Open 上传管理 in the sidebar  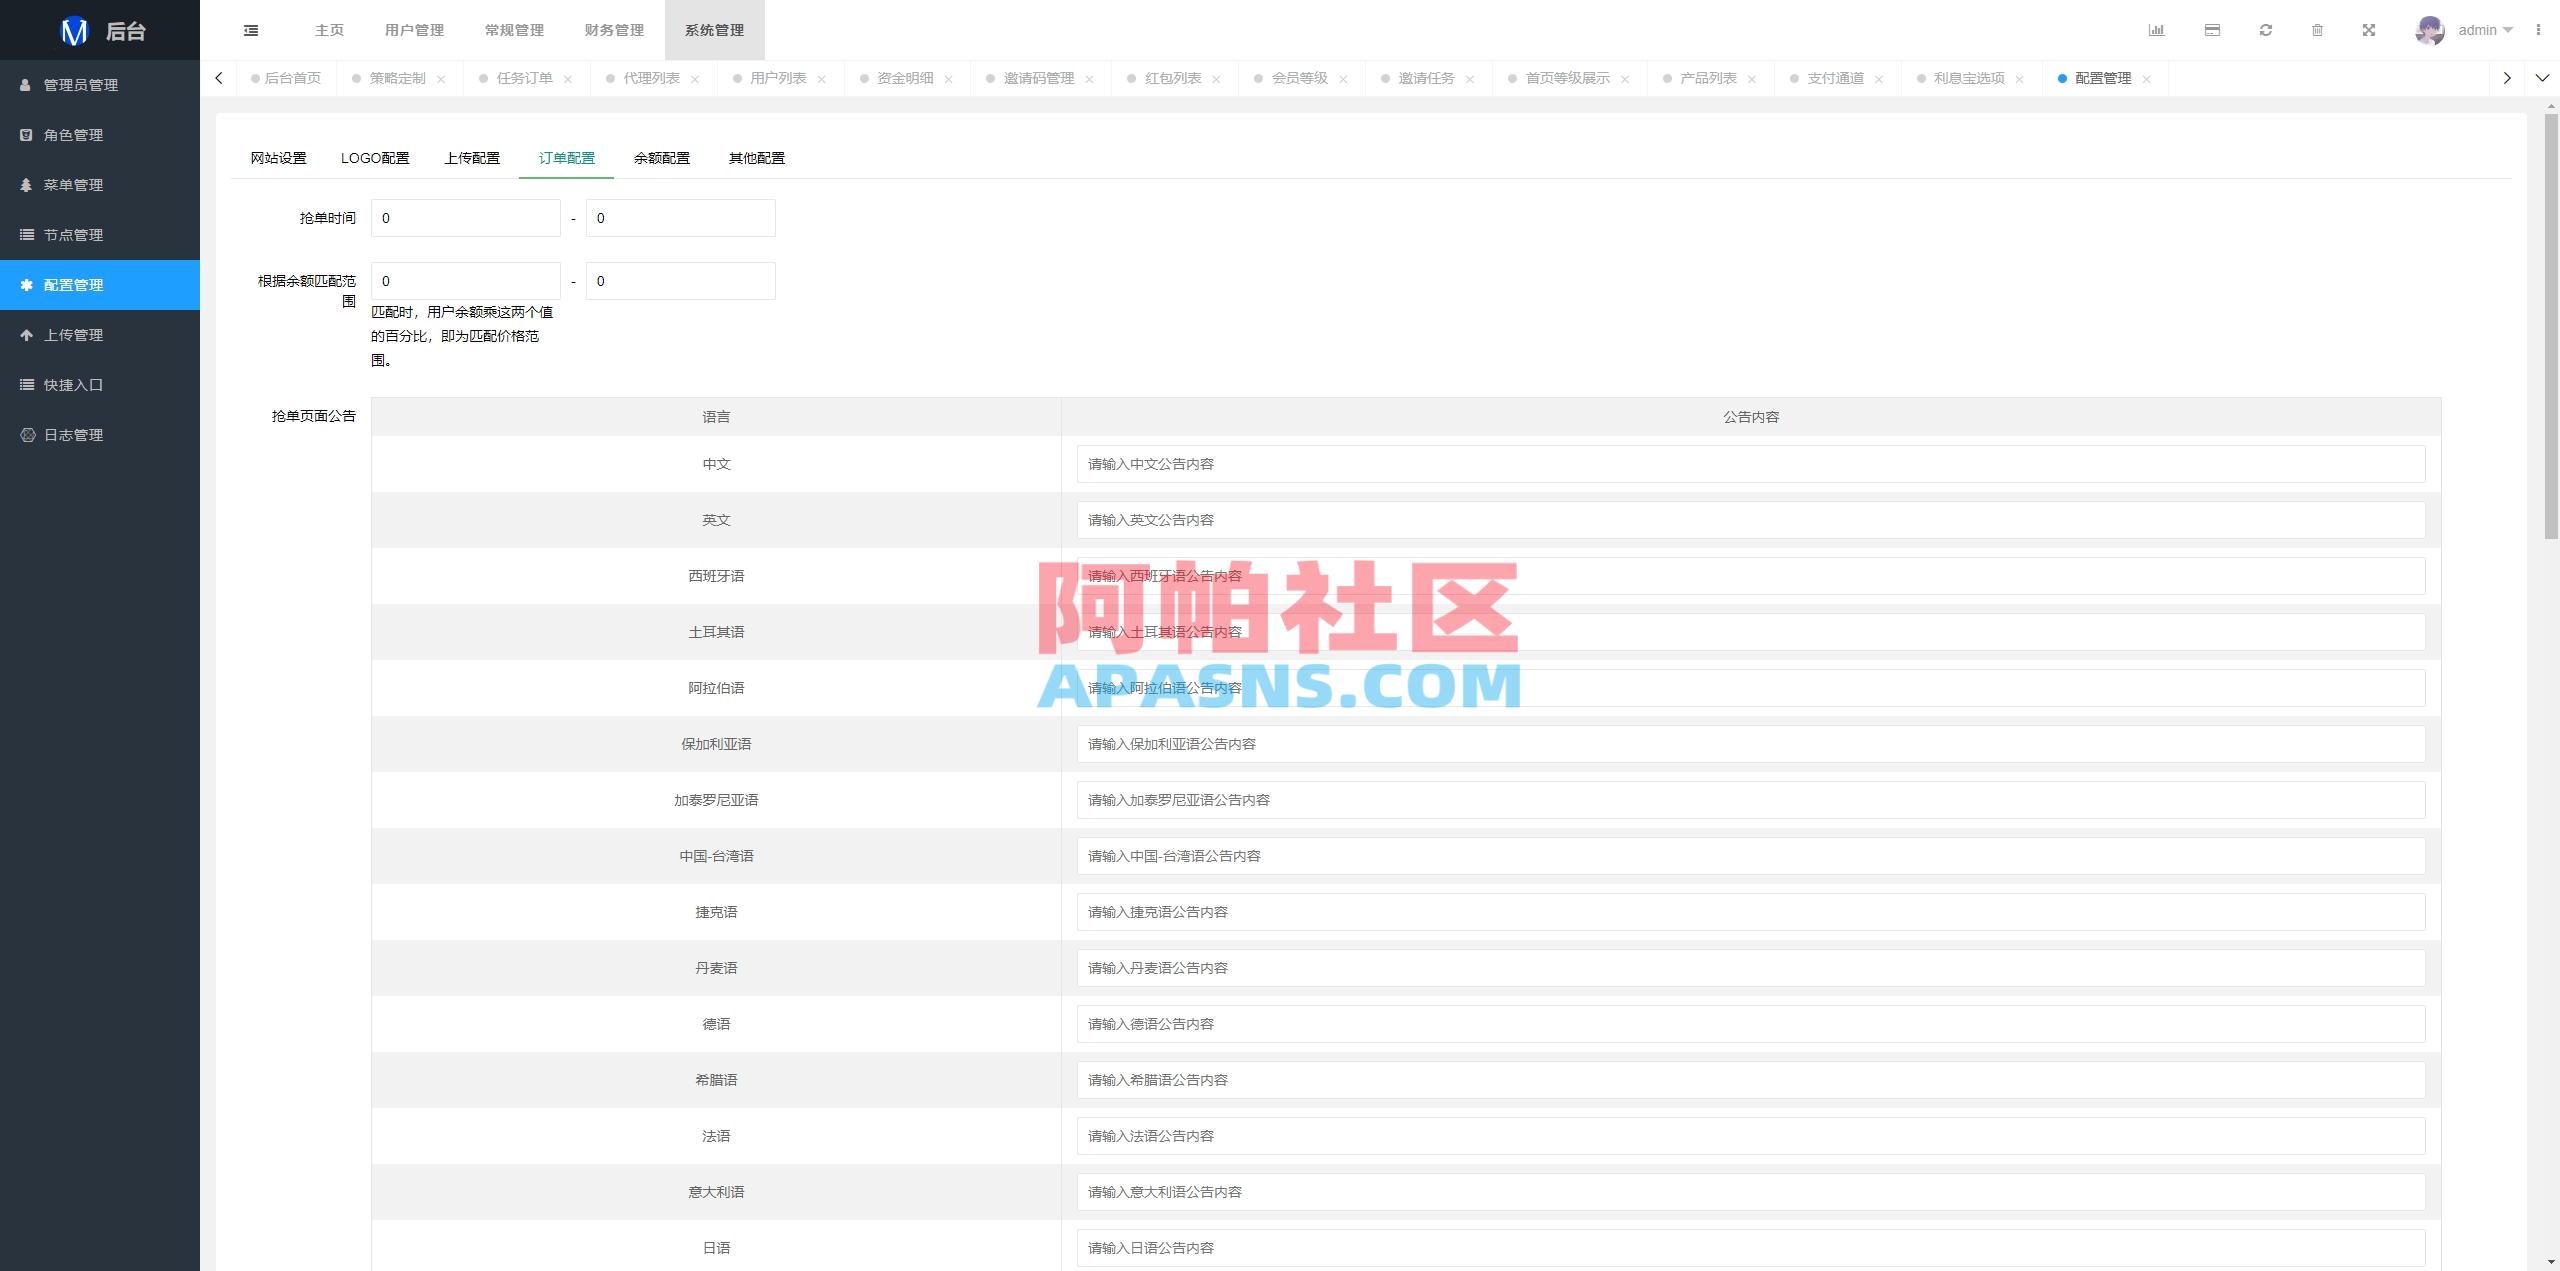tap(72, 335)
